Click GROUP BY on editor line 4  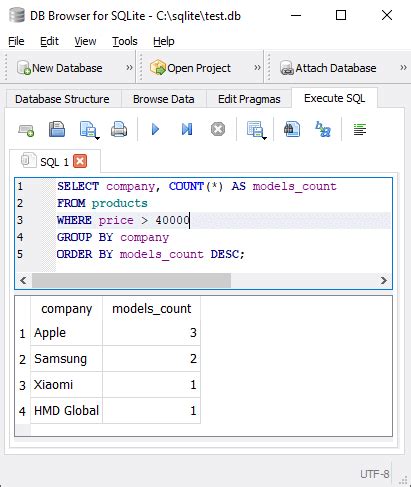(x=85, y=237)
